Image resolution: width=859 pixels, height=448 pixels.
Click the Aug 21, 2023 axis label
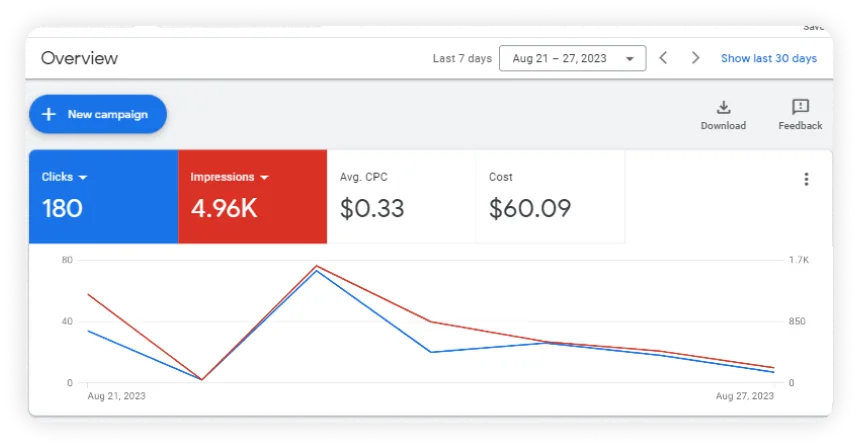pos(116,396)
